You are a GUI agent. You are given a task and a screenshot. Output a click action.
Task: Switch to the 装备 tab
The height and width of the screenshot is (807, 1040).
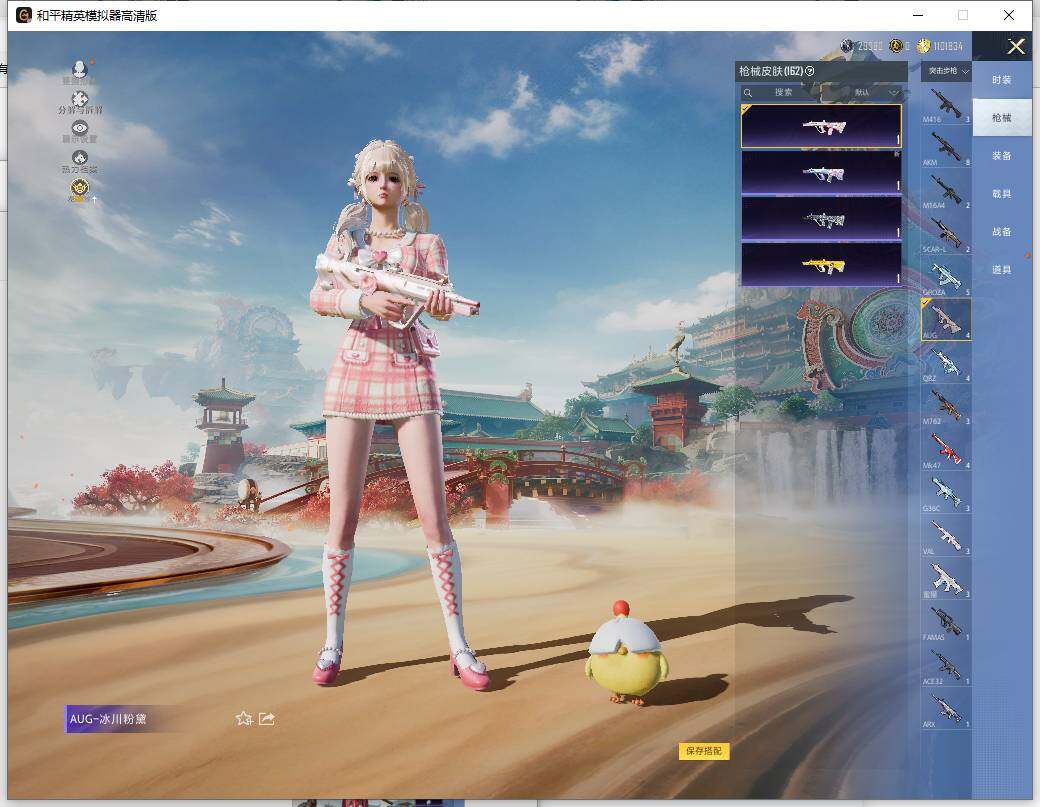tap(1002, 156)
